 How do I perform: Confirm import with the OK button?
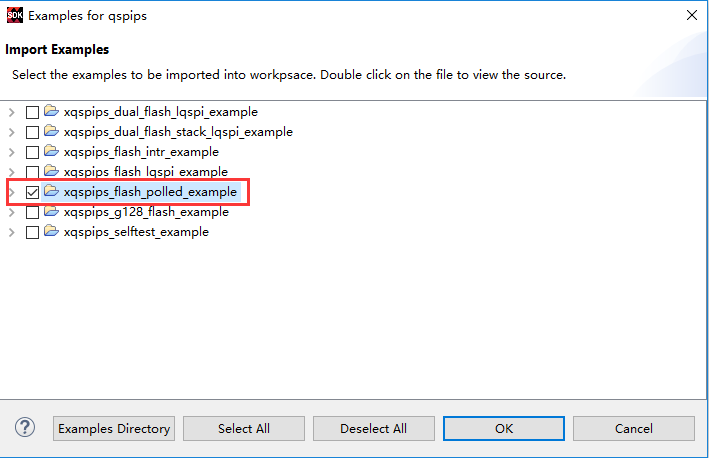(x=504, y=428)
